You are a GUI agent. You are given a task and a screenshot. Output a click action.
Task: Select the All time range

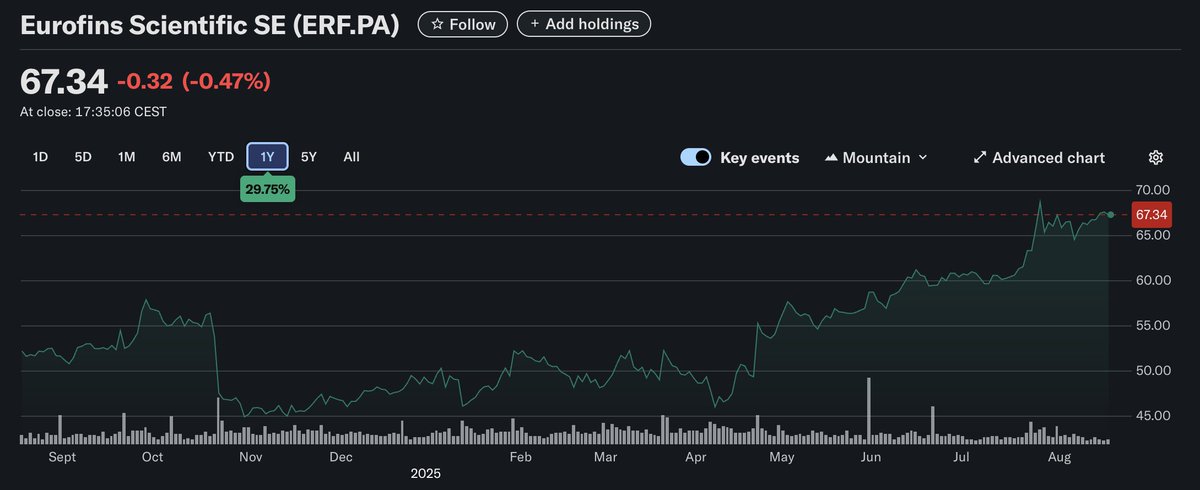(351, 157)
